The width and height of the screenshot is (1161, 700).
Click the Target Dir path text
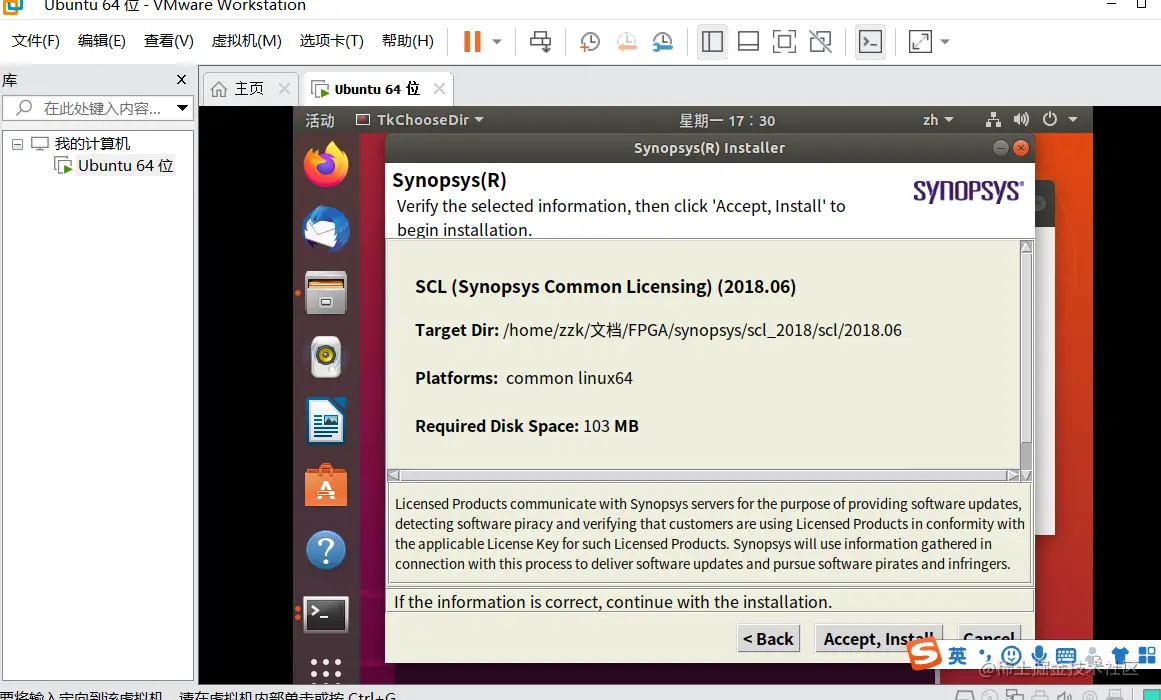[x=702, y=330]
